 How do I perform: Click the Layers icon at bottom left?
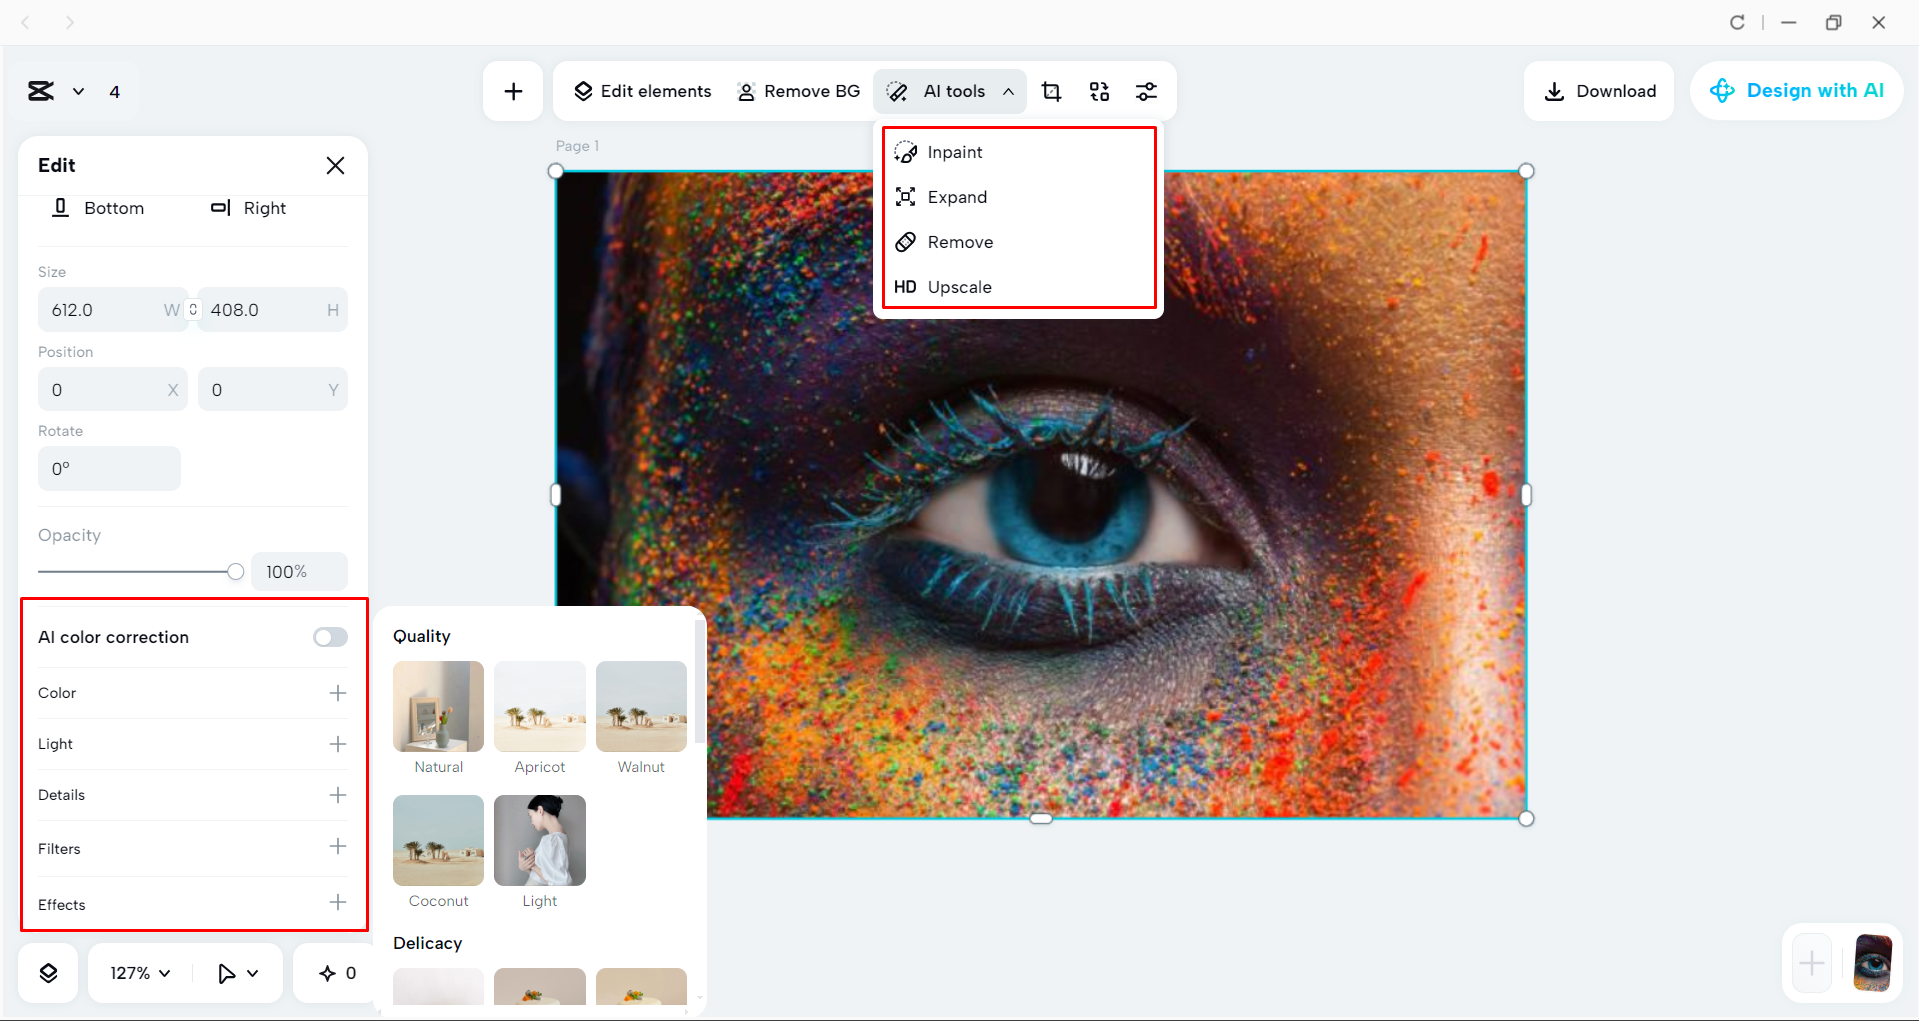(x=47, y=972)
